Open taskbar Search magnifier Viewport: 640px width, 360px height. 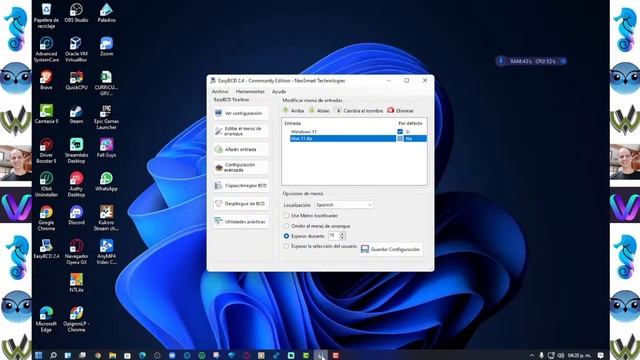click(x=53, y=356)
